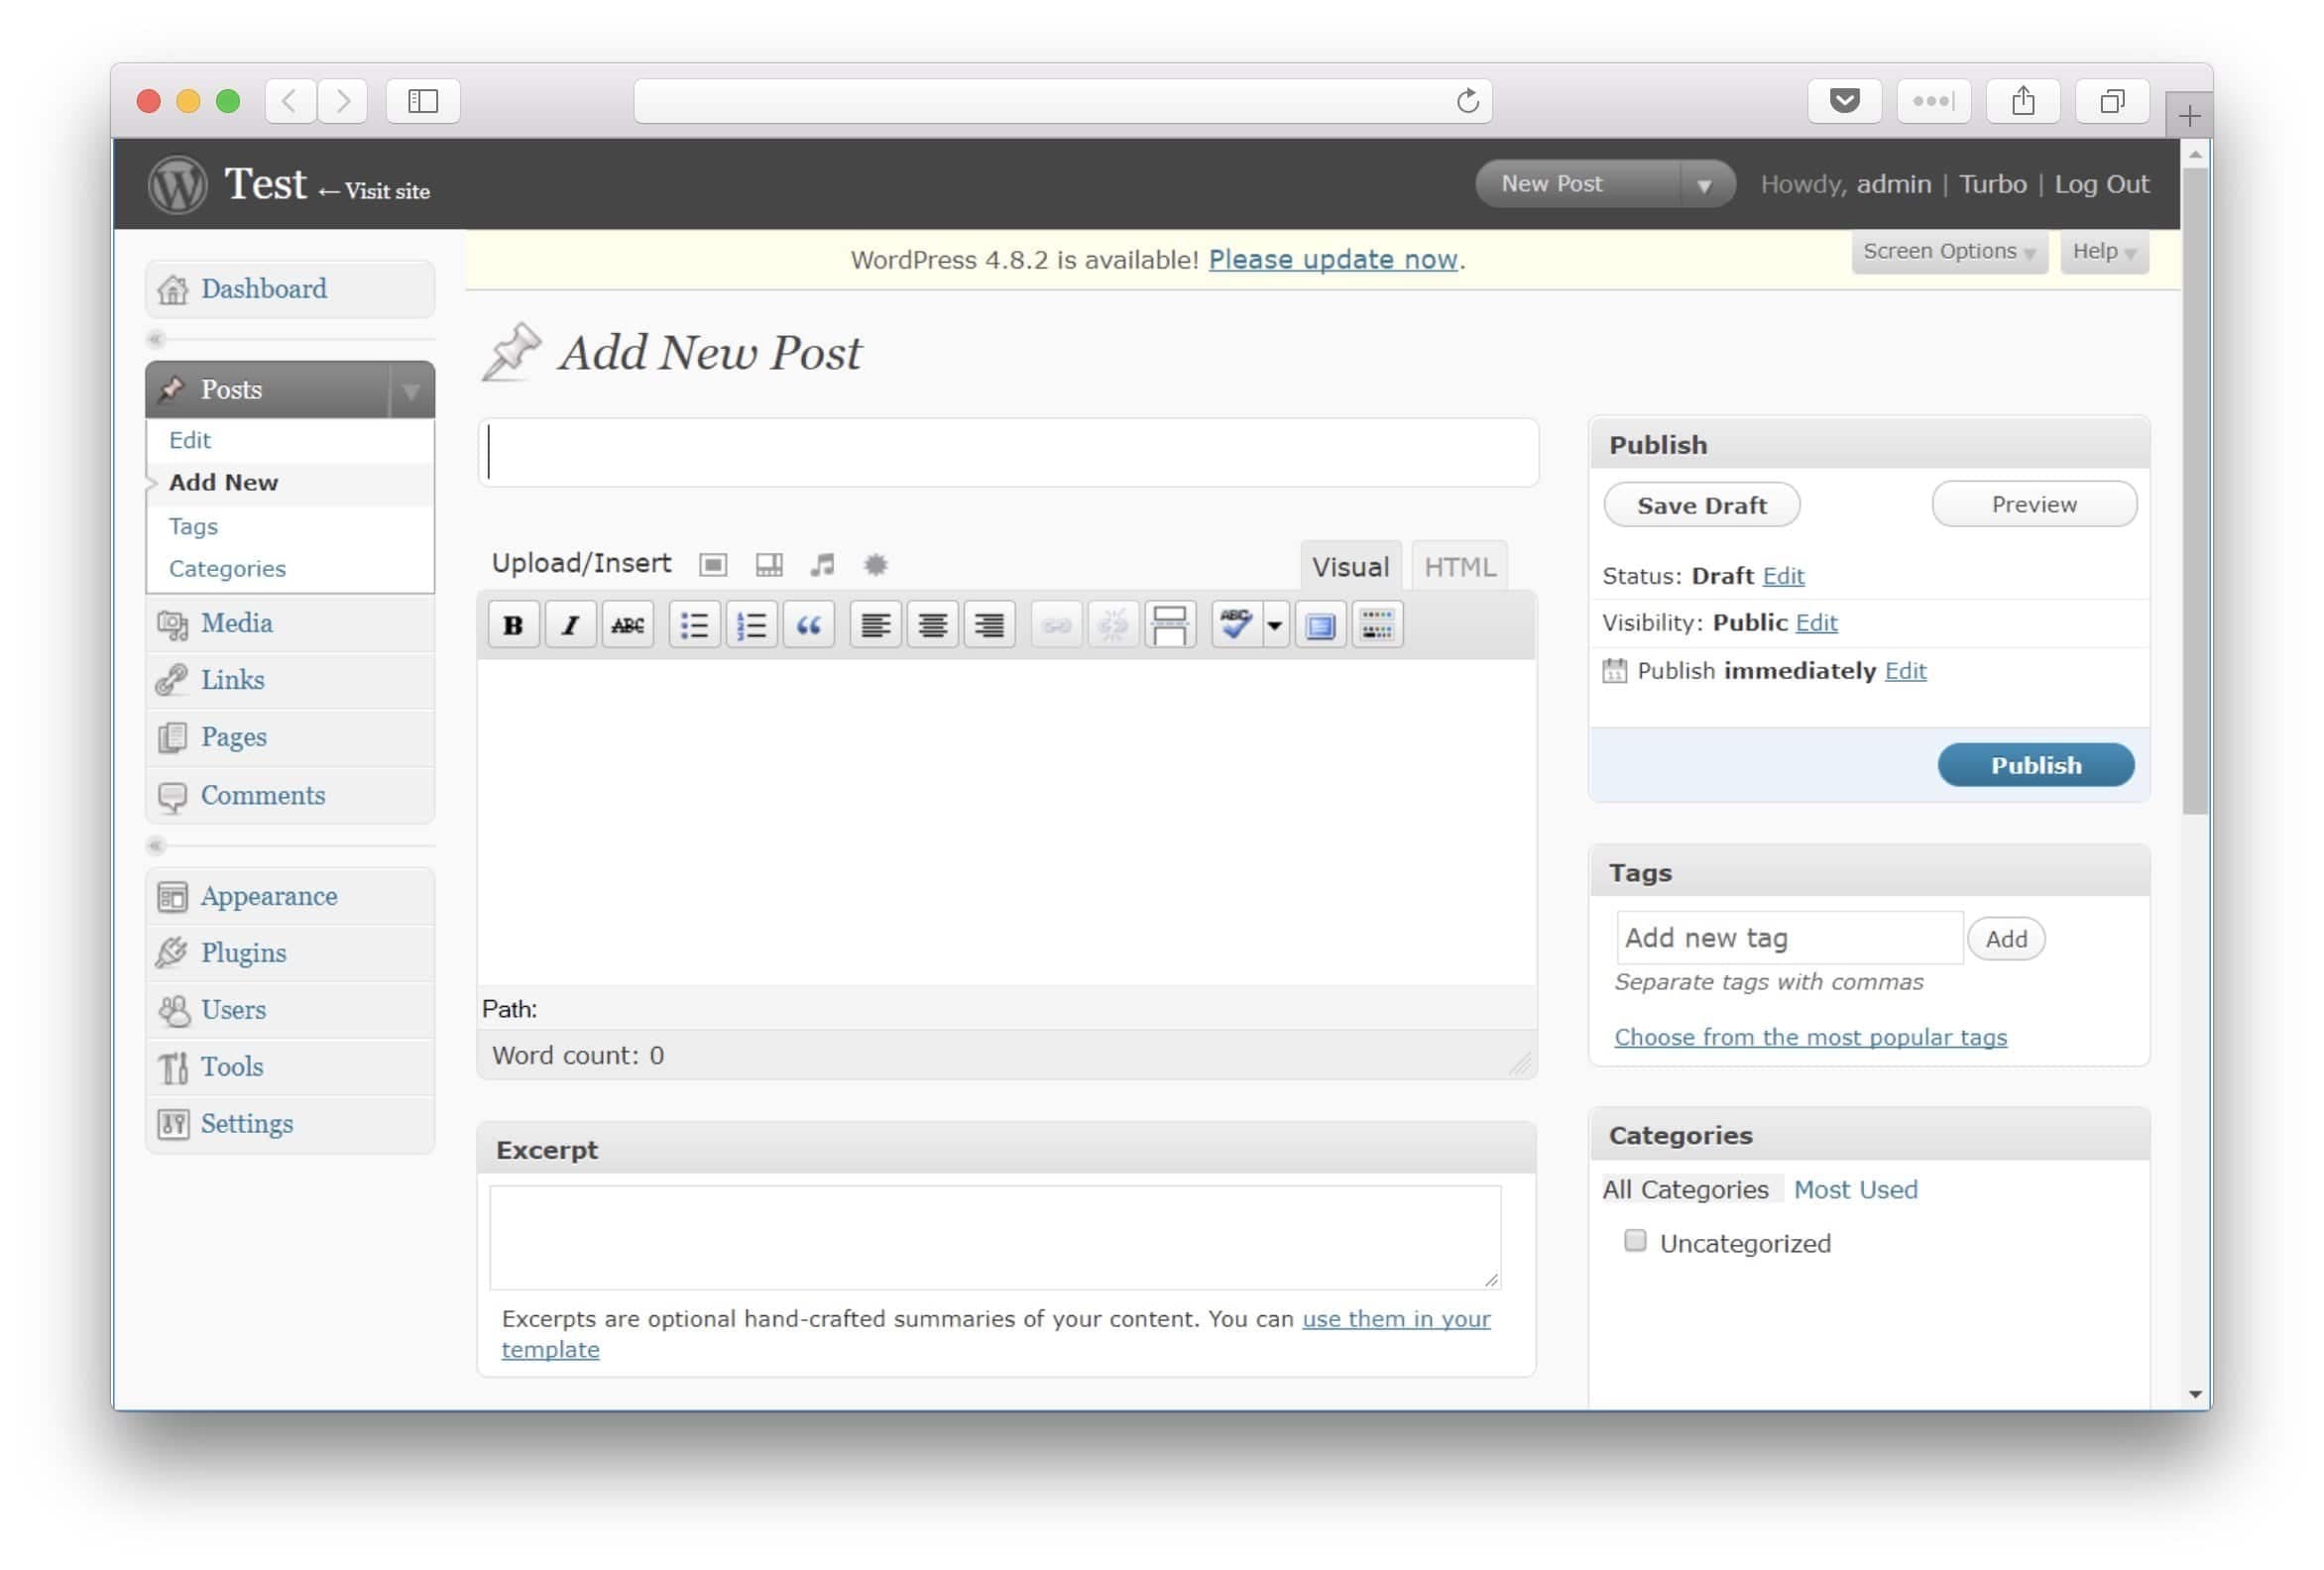The height and width of the screenshot is (1570, 2324).
Task: Click the italic formatting icon
Action: pos(570,626)
